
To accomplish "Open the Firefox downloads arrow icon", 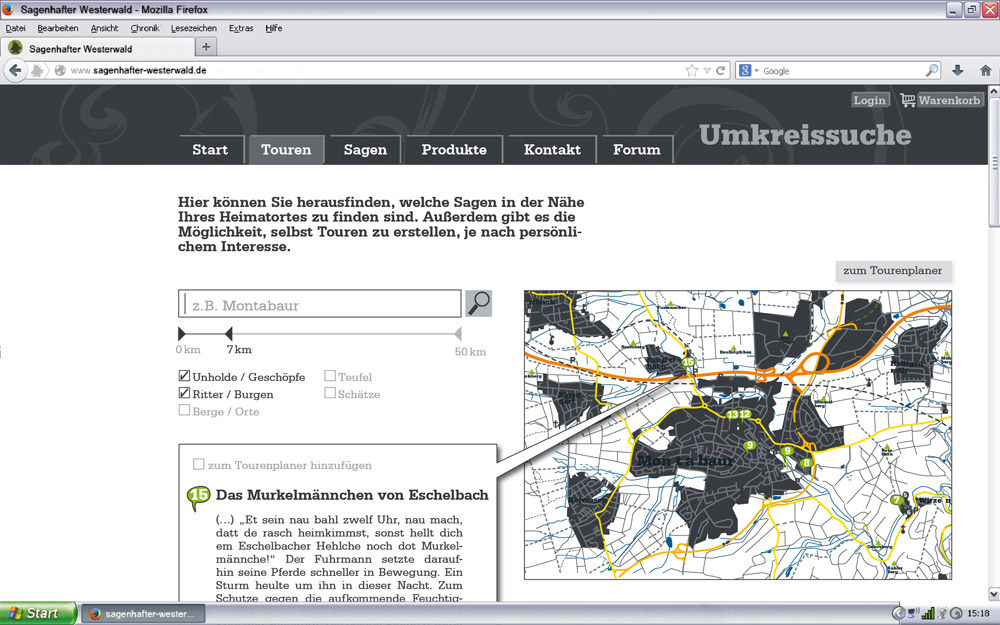I will click(957, 71).
